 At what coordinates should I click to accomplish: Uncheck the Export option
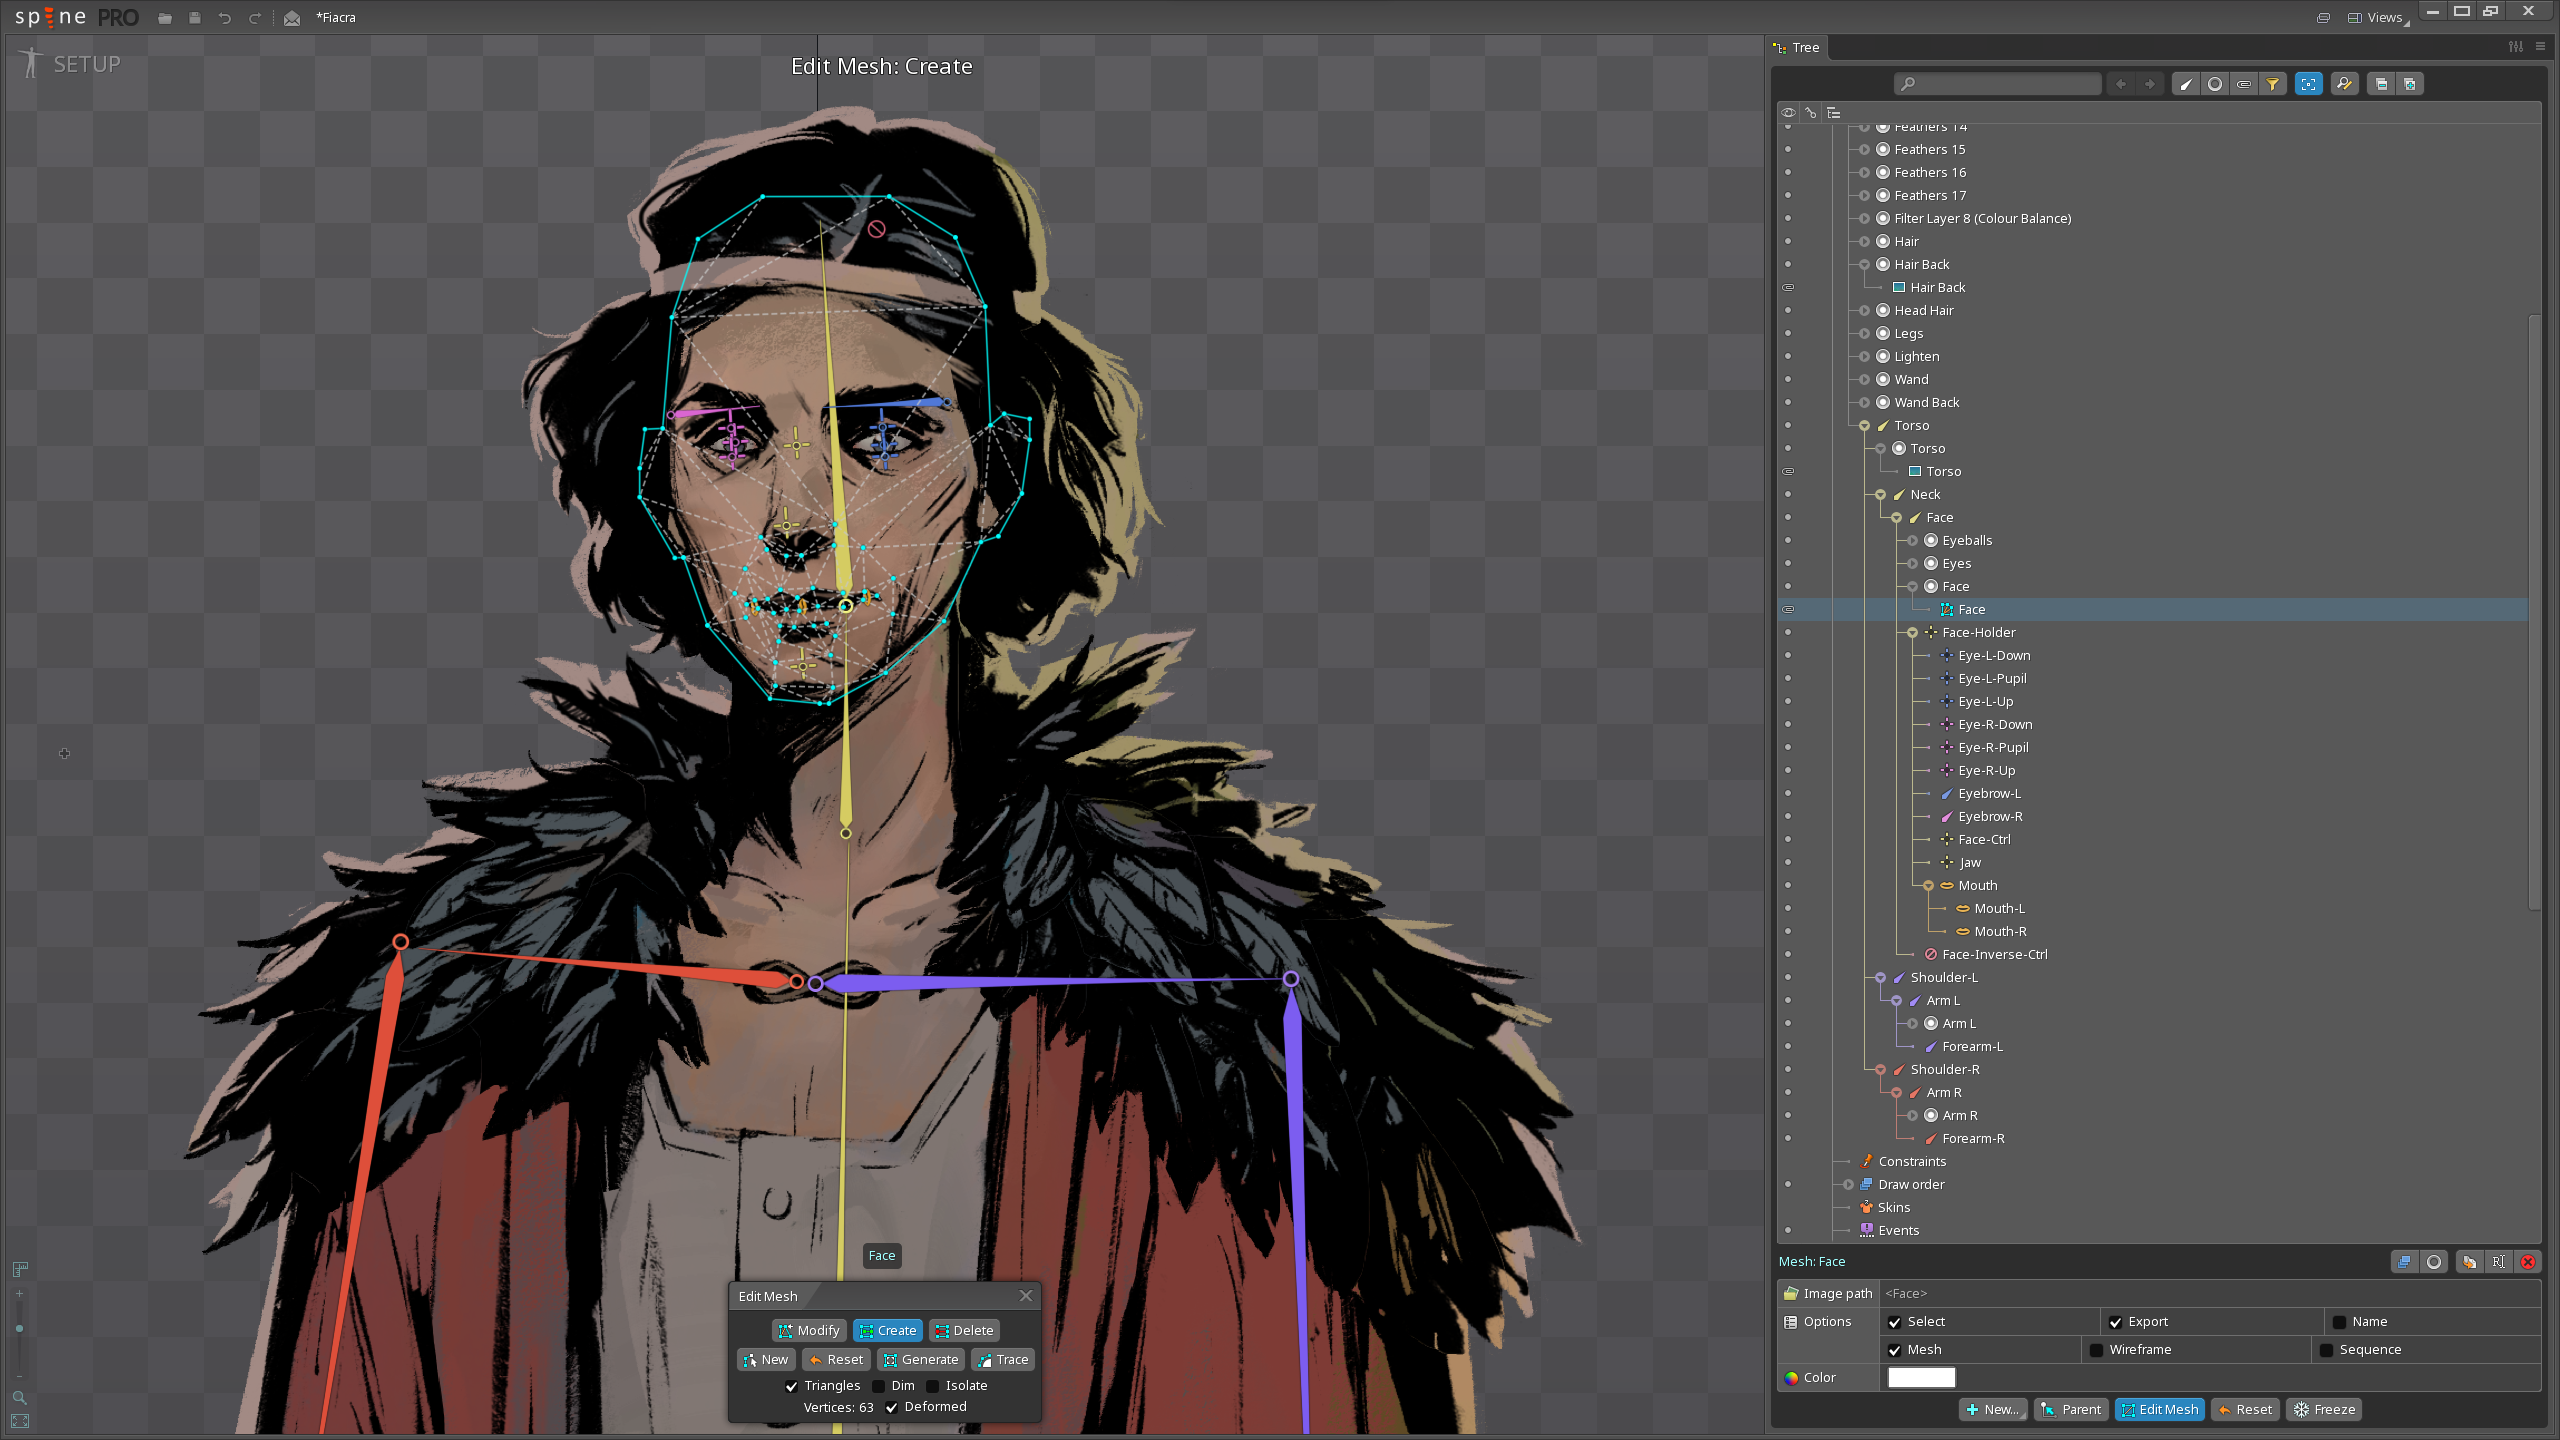[x=2116, y=1322]
